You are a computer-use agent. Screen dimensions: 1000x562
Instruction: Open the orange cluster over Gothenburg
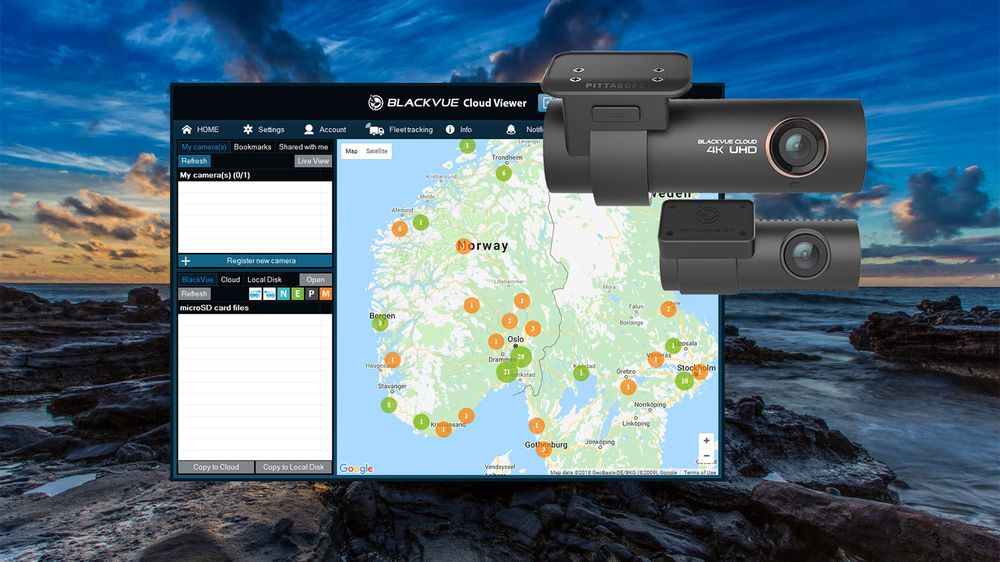coord(544,450)
